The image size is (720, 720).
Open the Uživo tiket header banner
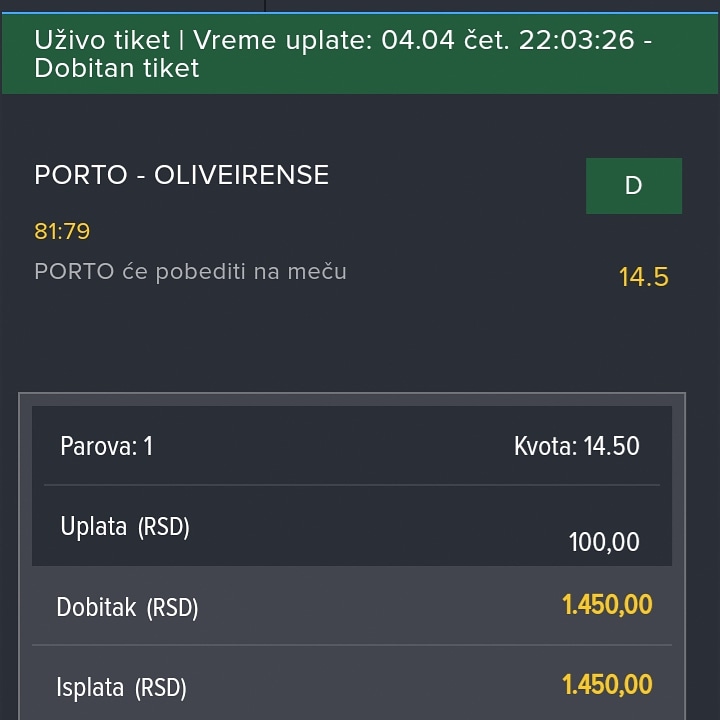(360, 54)
